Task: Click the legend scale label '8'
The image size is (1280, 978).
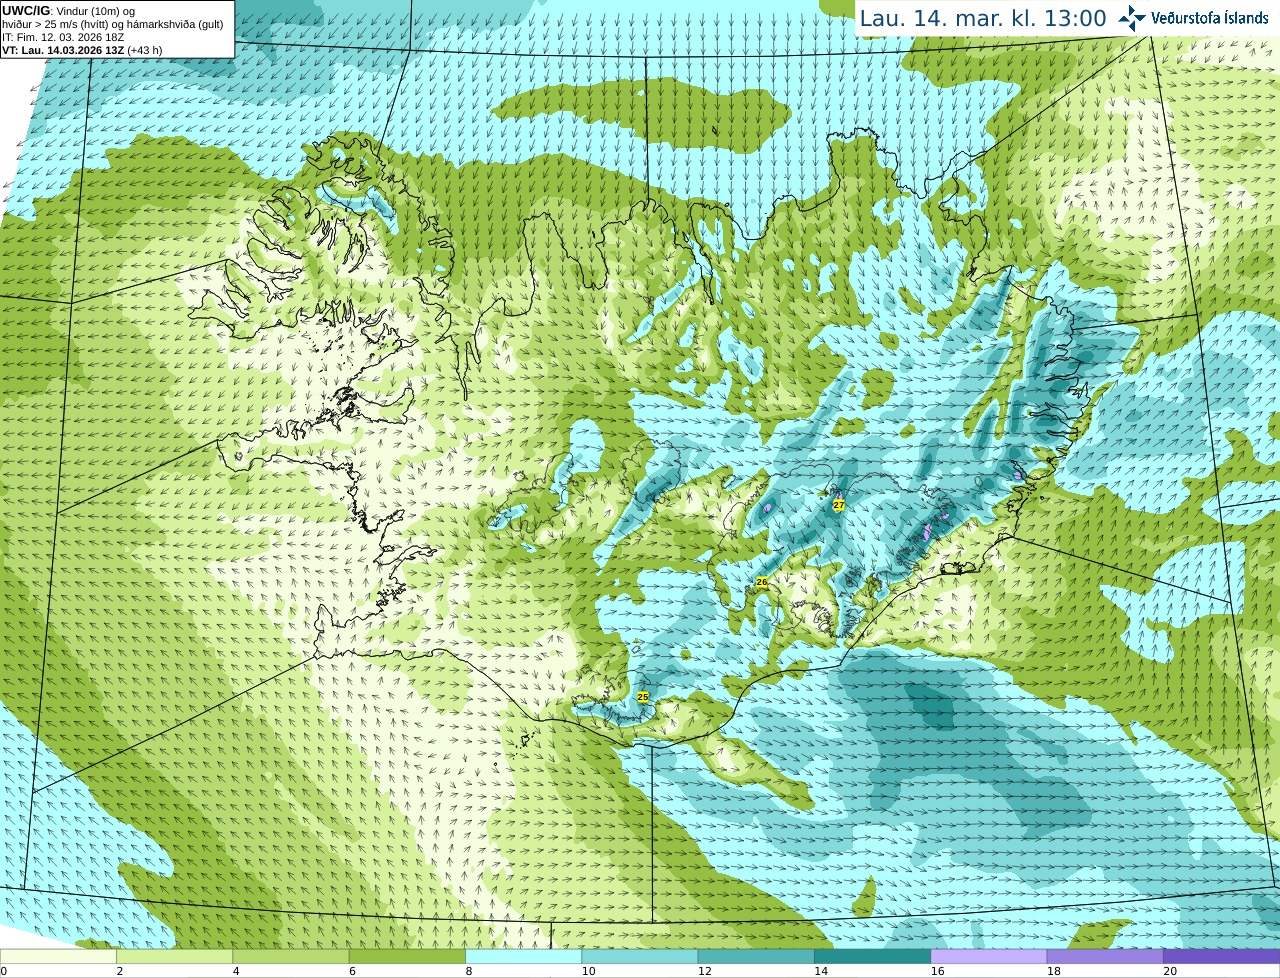Action: [468, 971]
